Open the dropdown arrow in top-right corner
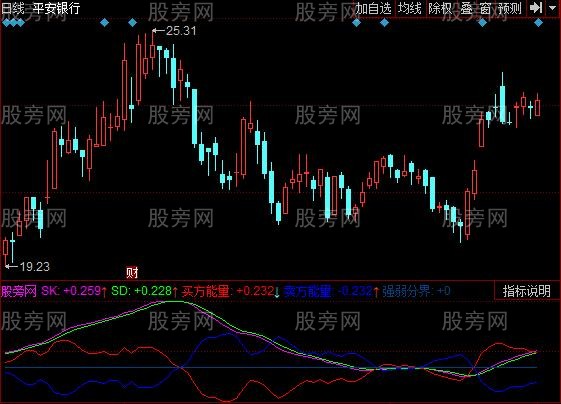The image size is (561, 404). tap(552, 8)
